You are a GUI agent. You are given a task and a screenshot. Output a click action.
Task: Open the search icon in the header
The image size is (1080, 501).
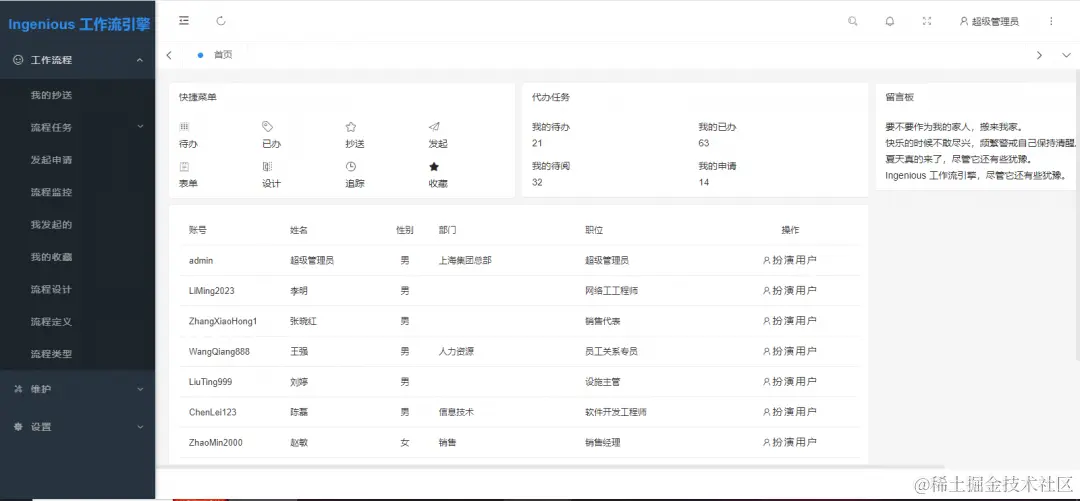[853, 21]
